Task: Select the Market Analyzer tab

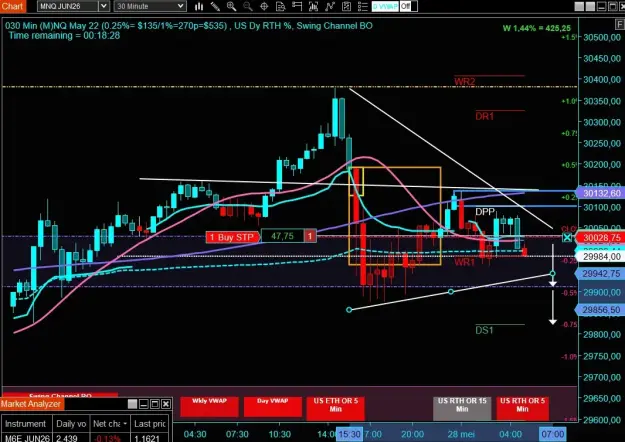Action: [x=31, y=404]
